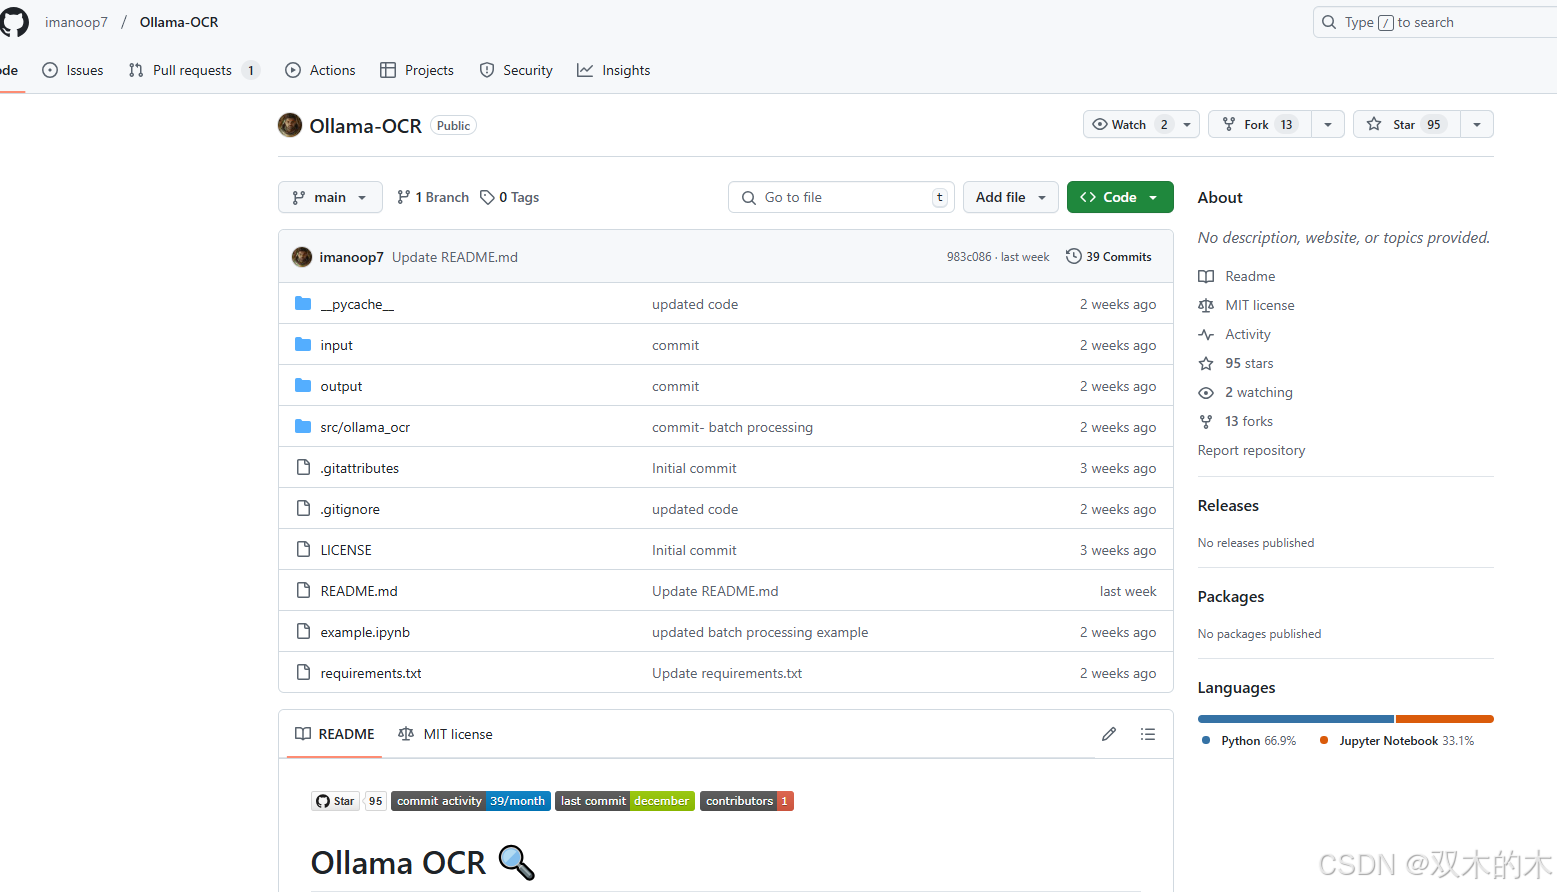This screenshot has width=1557, height=892.
Task: Click the README.md file icon
Action: (x=303, y=590)
